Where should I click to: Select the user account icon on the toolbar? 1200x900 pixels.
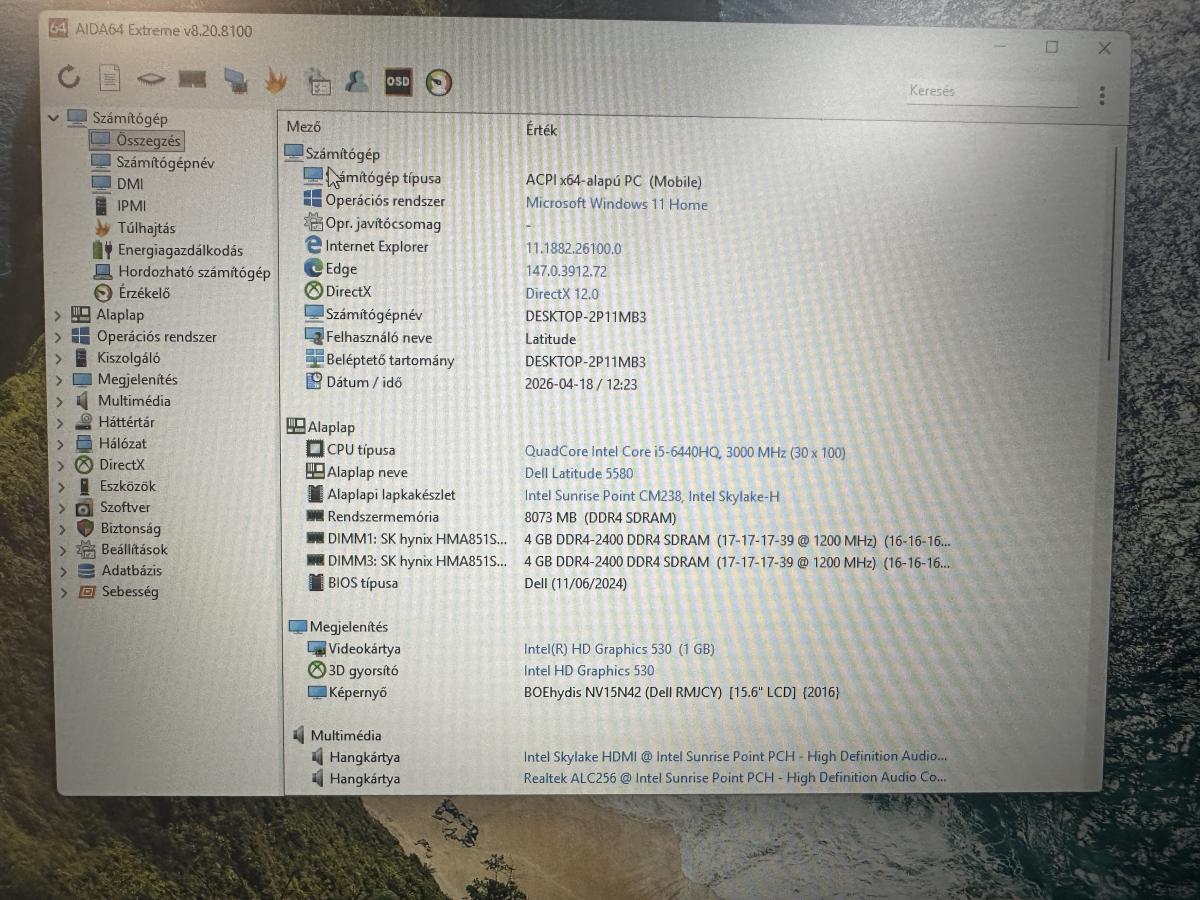coord(356,78)
